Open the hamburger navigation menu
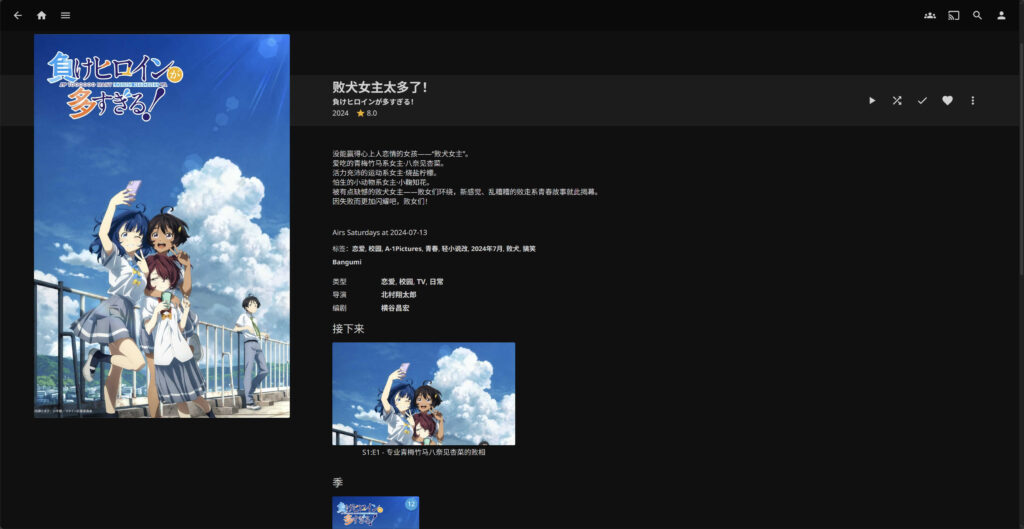This screenshot has height=529, width=1024. [x=65, y=15]
